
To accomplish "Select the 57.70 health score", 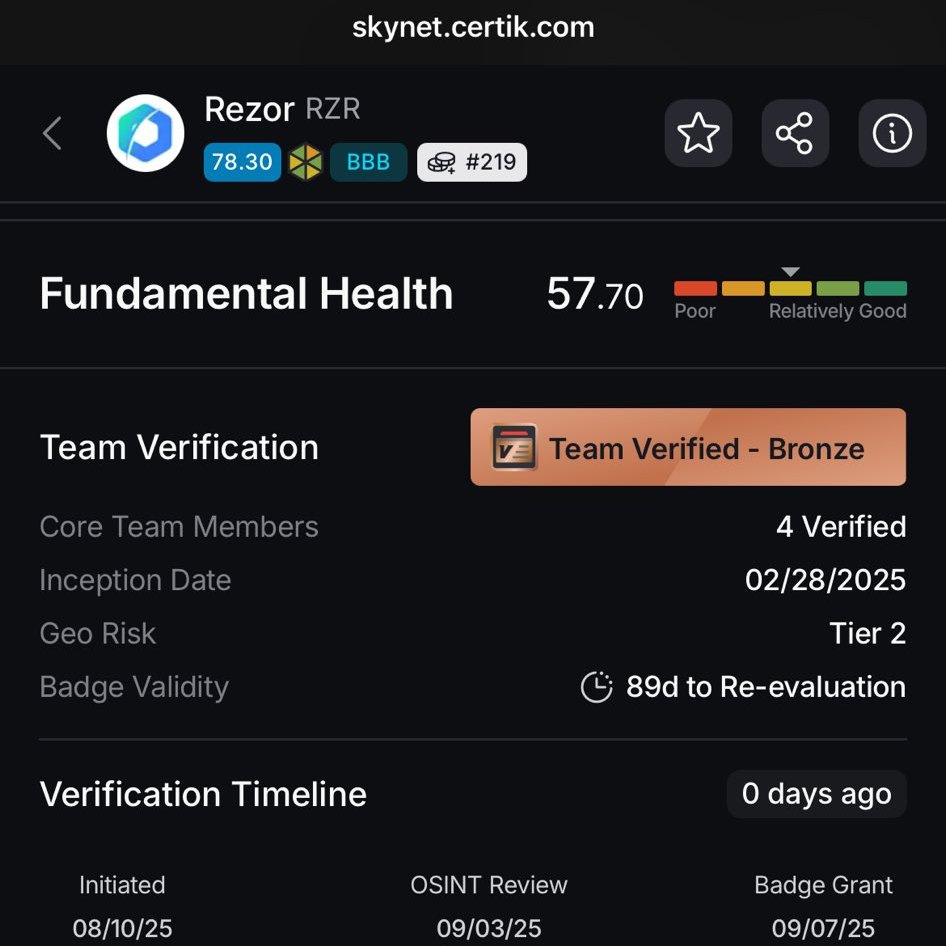I will pos(594,294).
